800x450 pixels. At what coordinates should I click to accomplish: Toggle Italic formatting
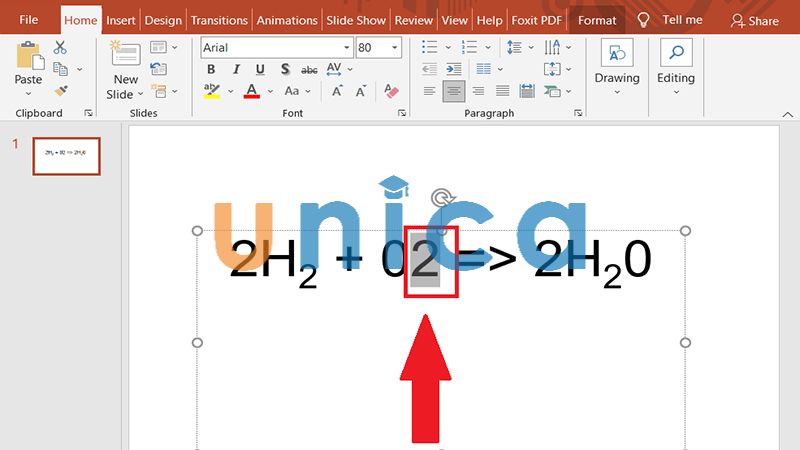pyautogui.click(x=236, y=69)
